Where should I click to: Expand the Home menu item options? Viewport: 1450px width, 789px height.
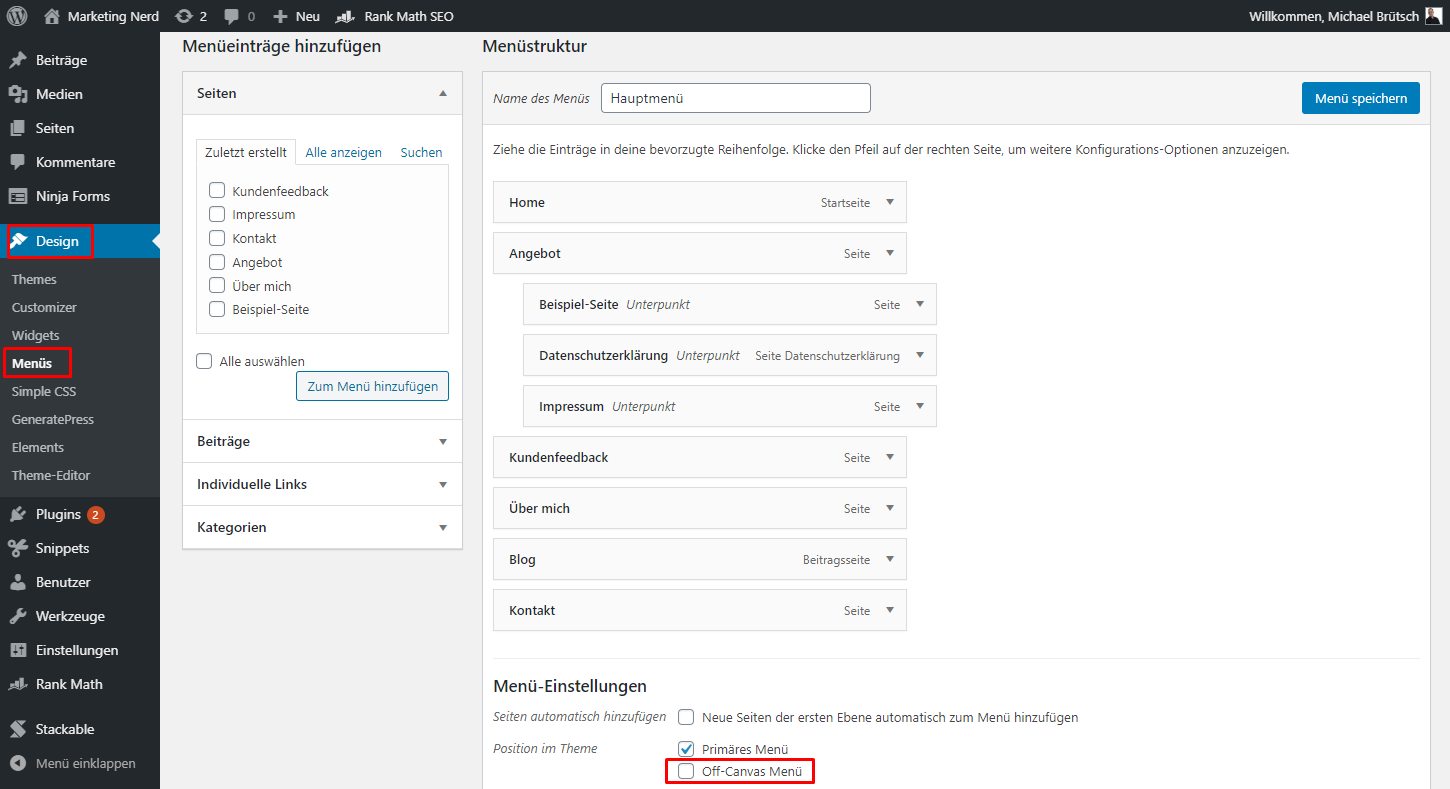coord(890,202)
